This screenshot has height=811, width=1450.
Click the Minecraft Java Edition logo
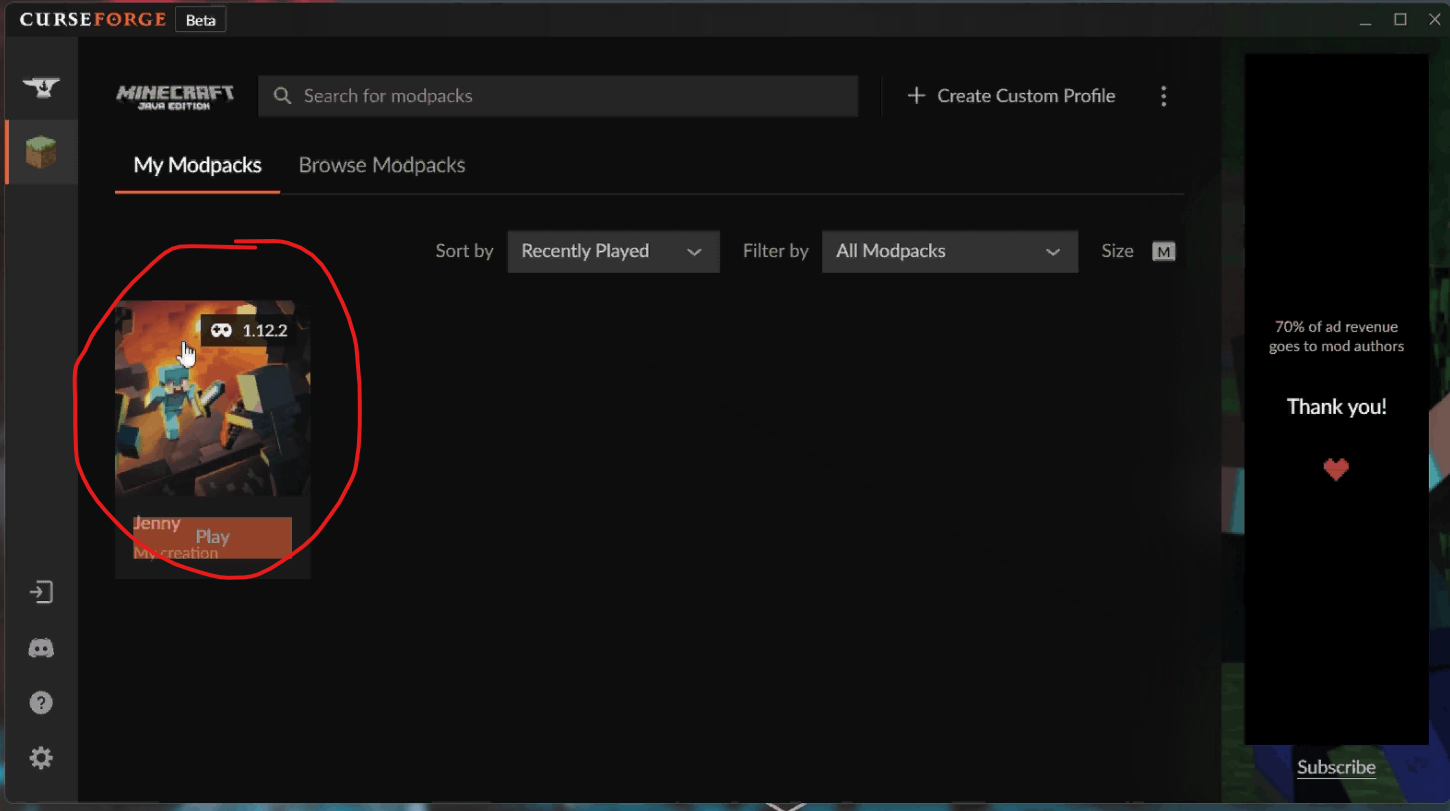coord(175,96)
